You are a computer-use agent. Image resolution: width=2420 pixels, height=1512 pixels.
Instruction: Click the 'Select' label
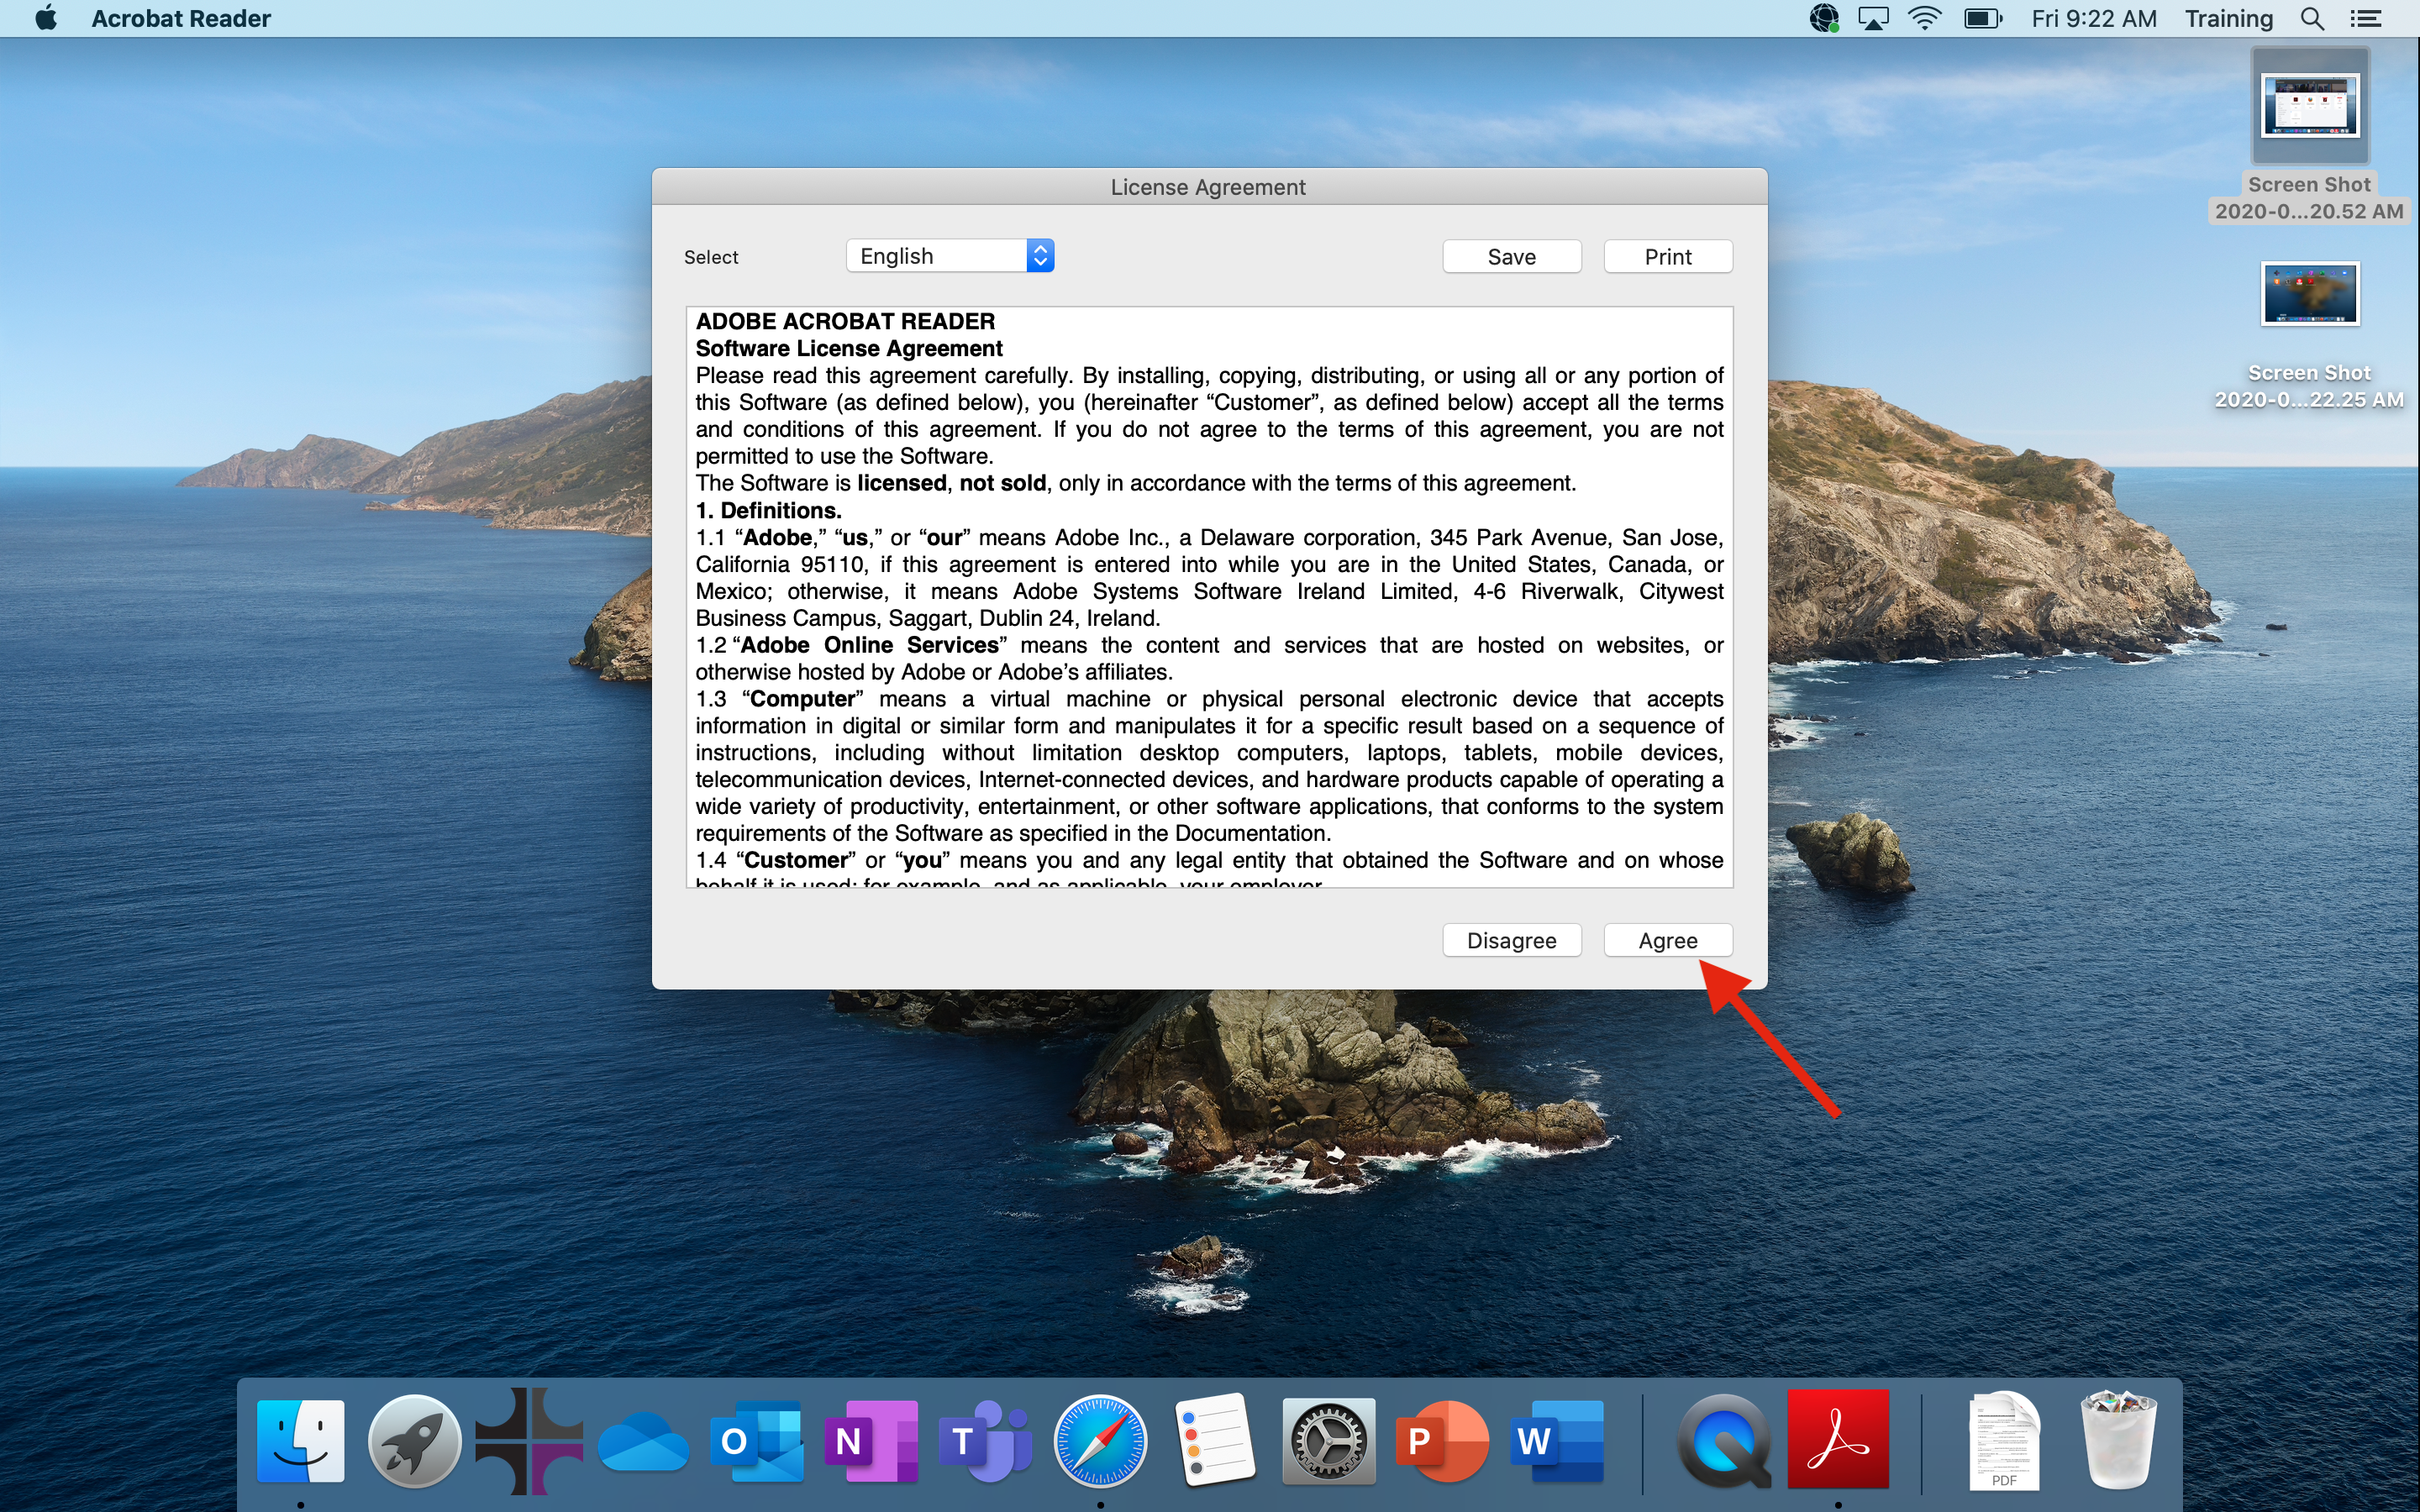[711, 257]
